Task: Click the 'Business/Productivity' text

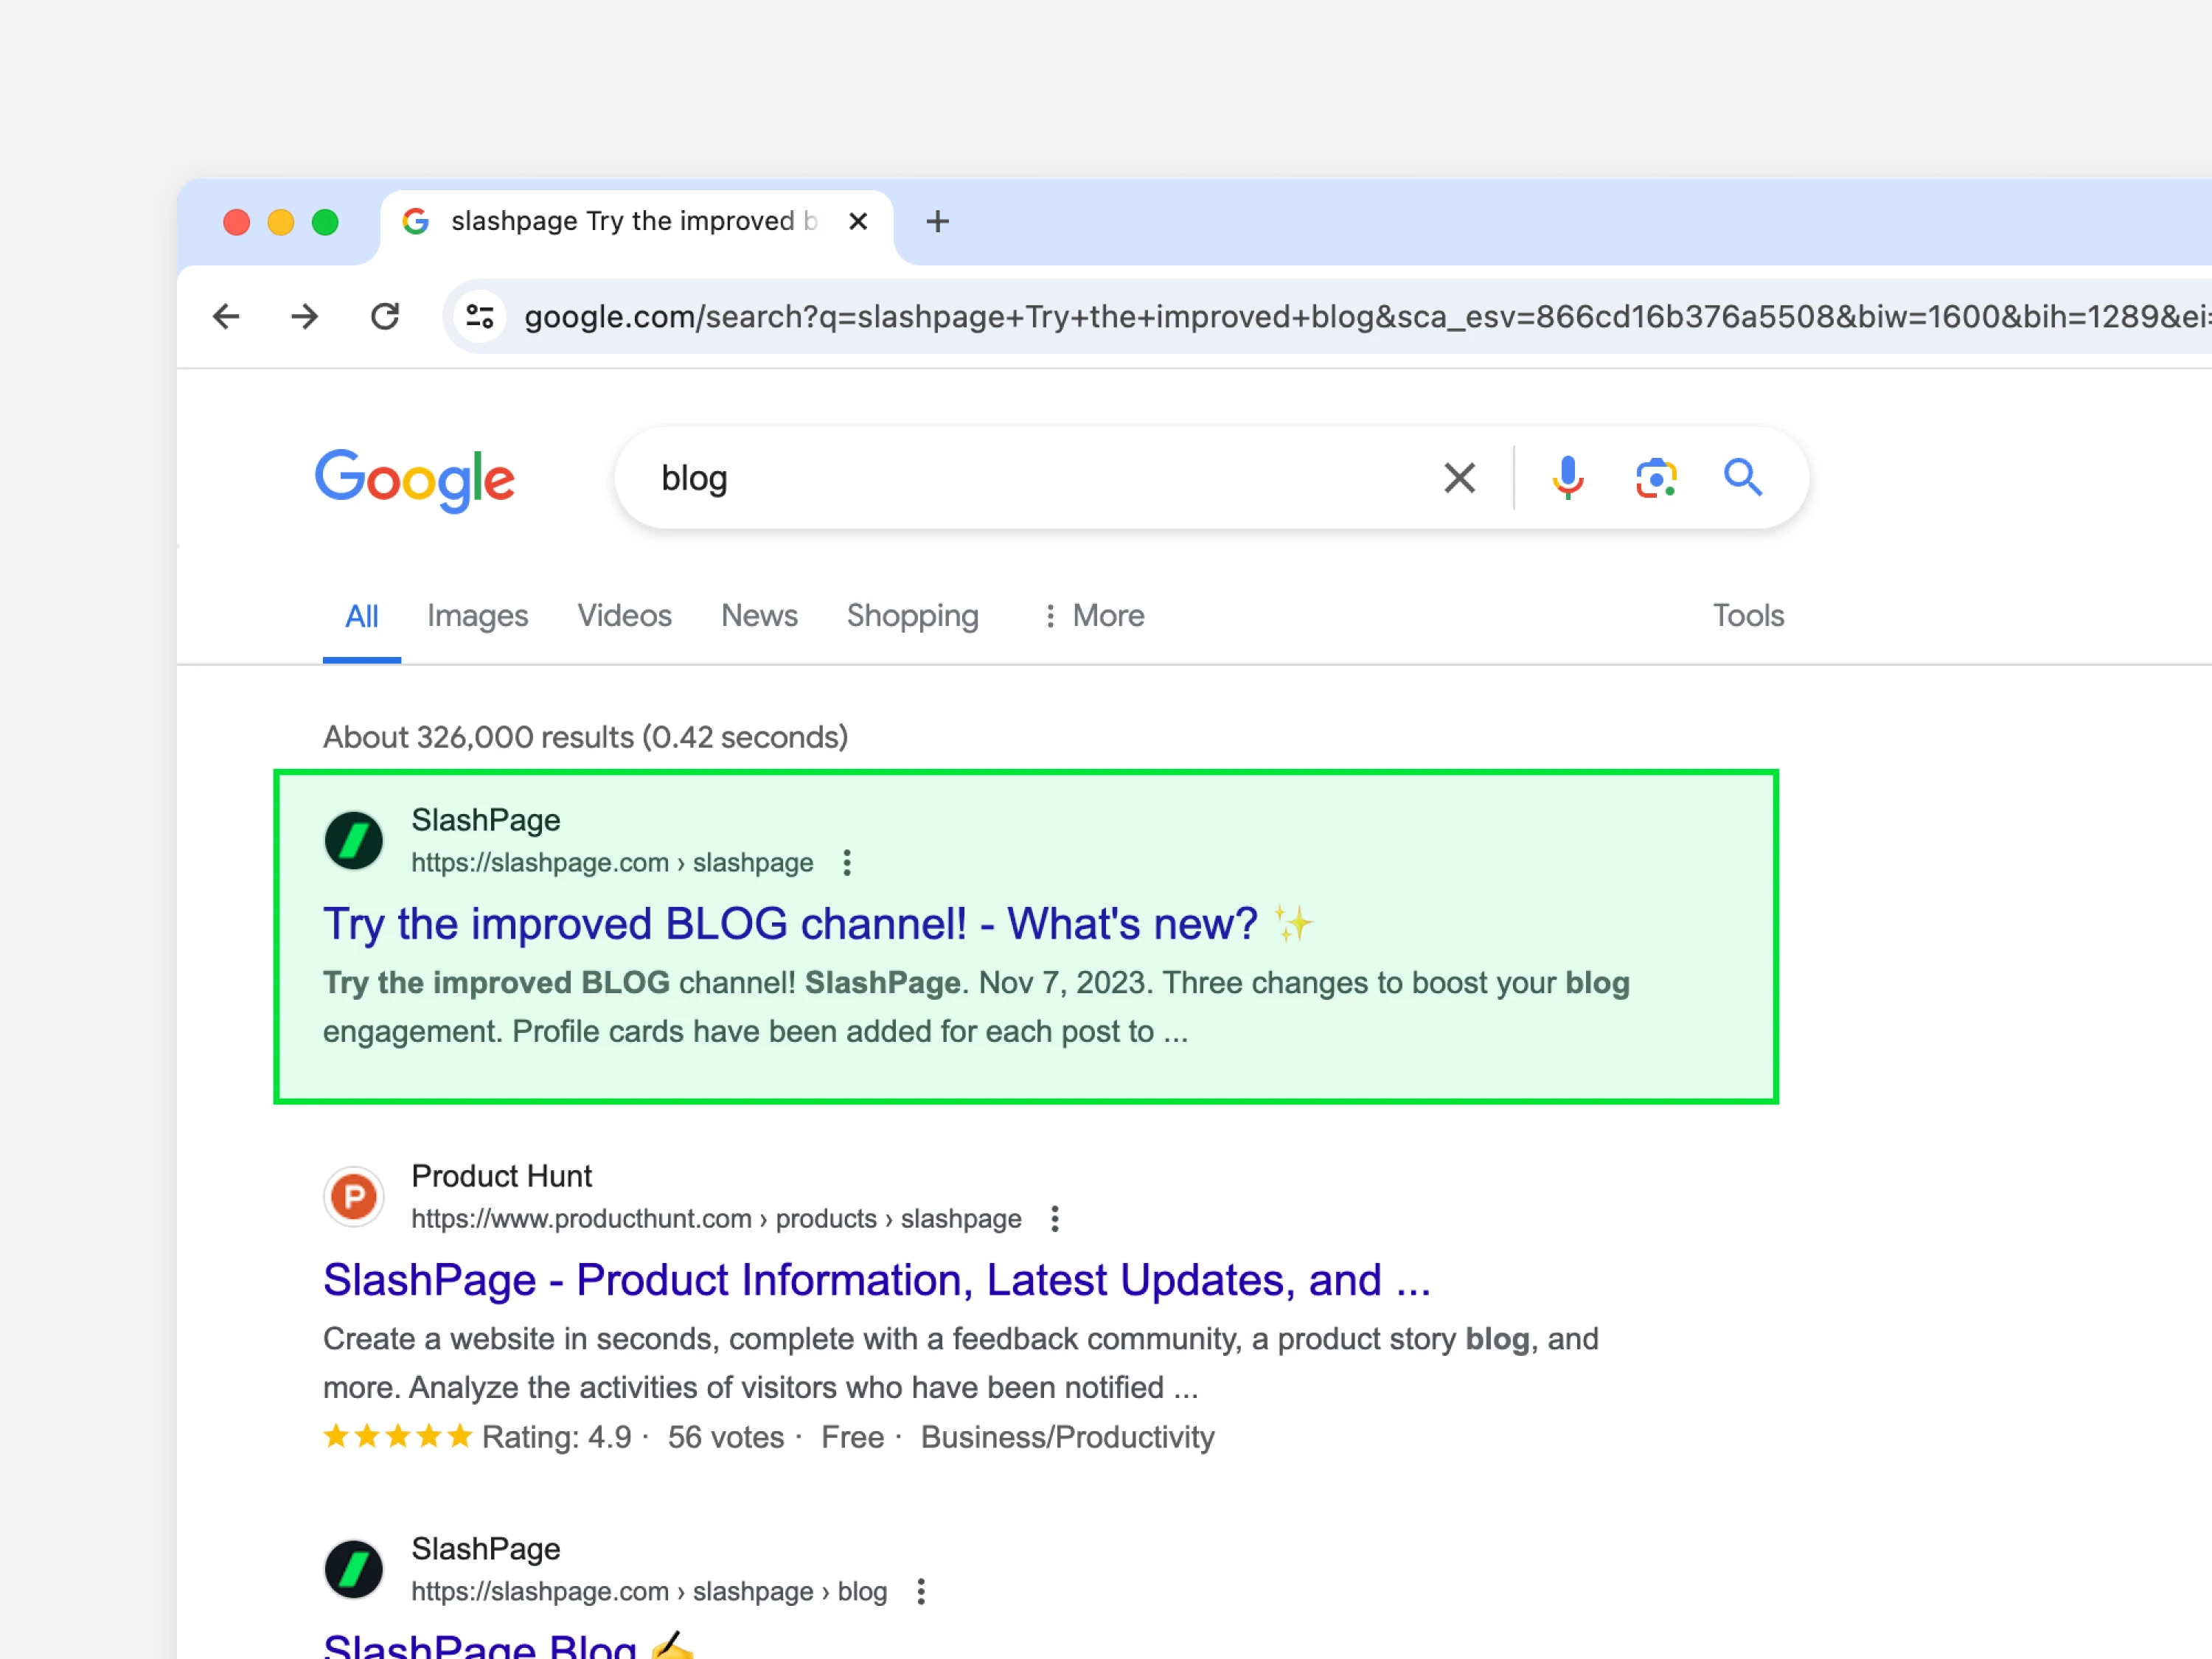Action: pos(1068,1438)
